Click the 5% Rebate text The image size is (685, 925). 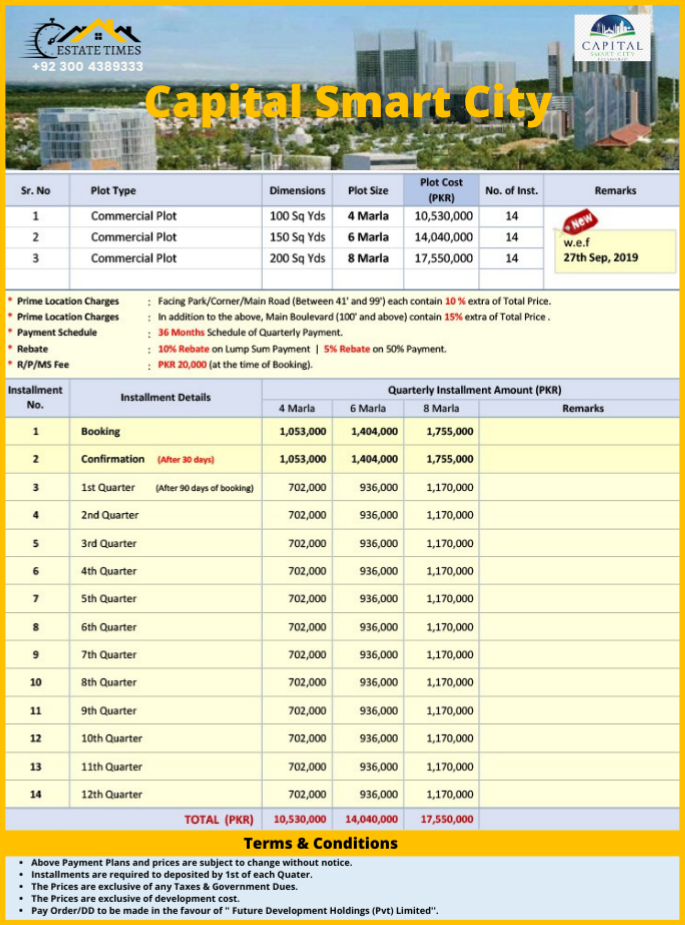click(x=347, y=349)
